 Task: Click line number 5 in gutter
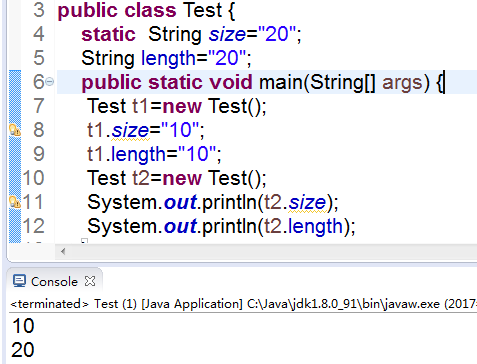click(x=39, y=58)
